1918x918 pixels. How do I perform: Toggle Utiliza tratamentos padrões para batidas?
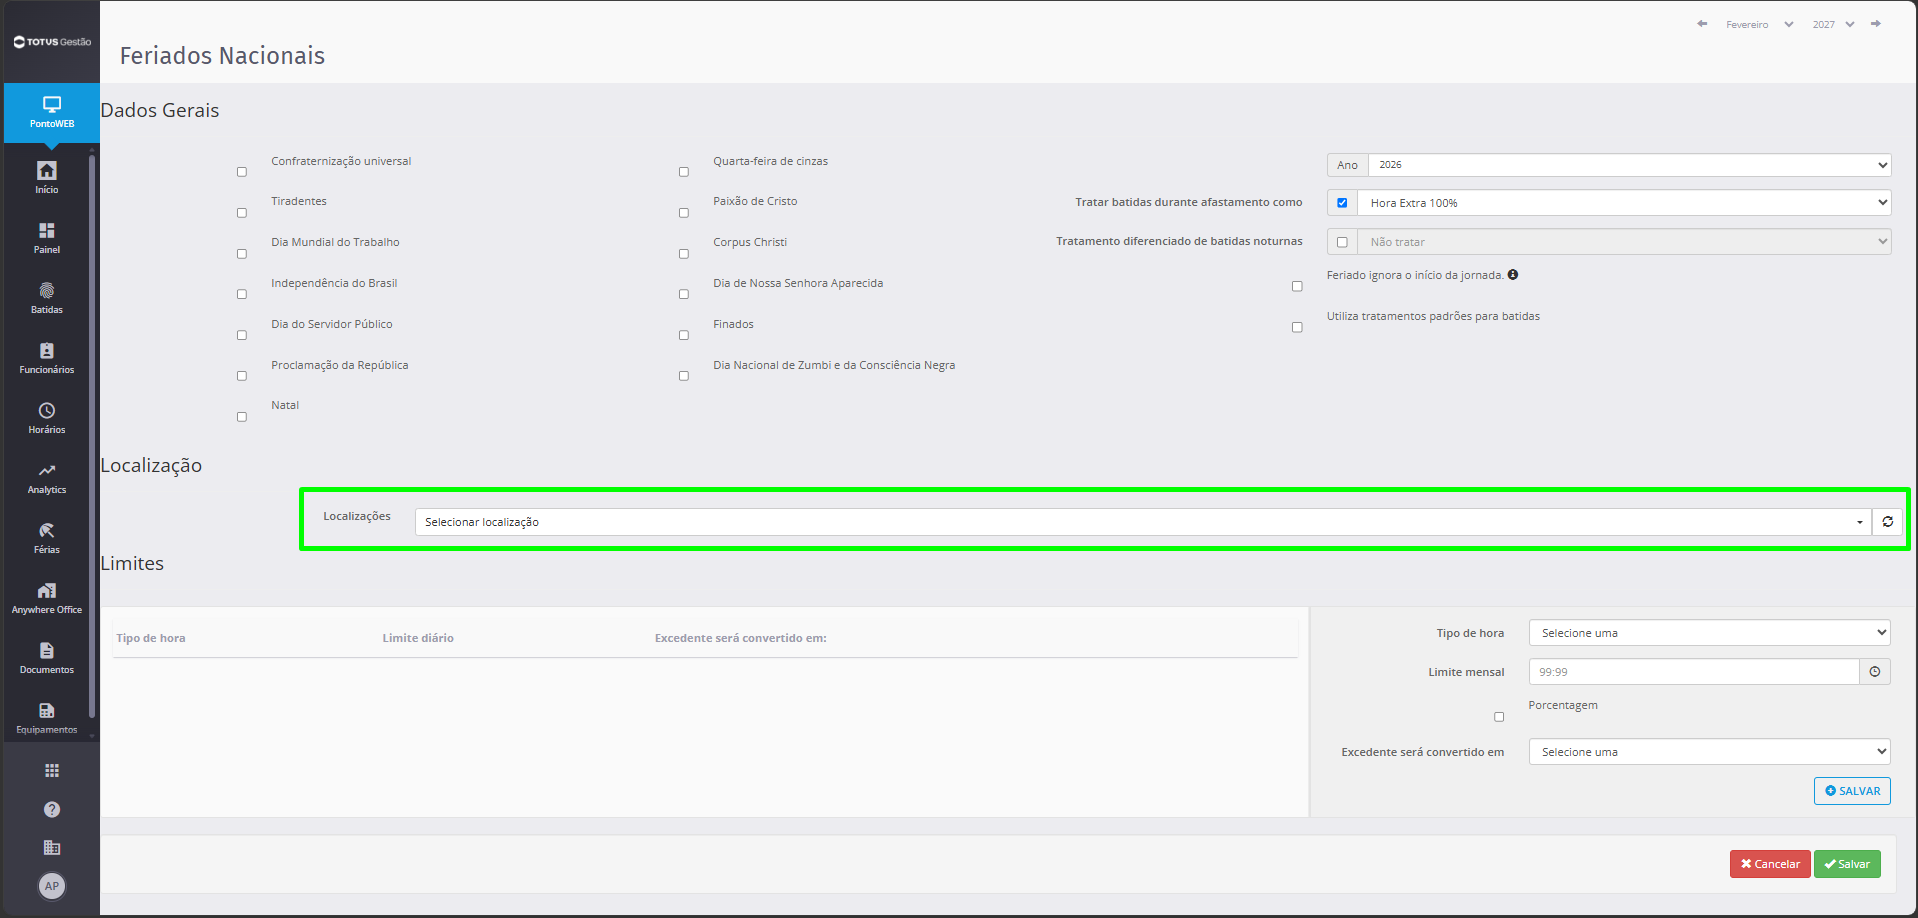(1297, 327)
